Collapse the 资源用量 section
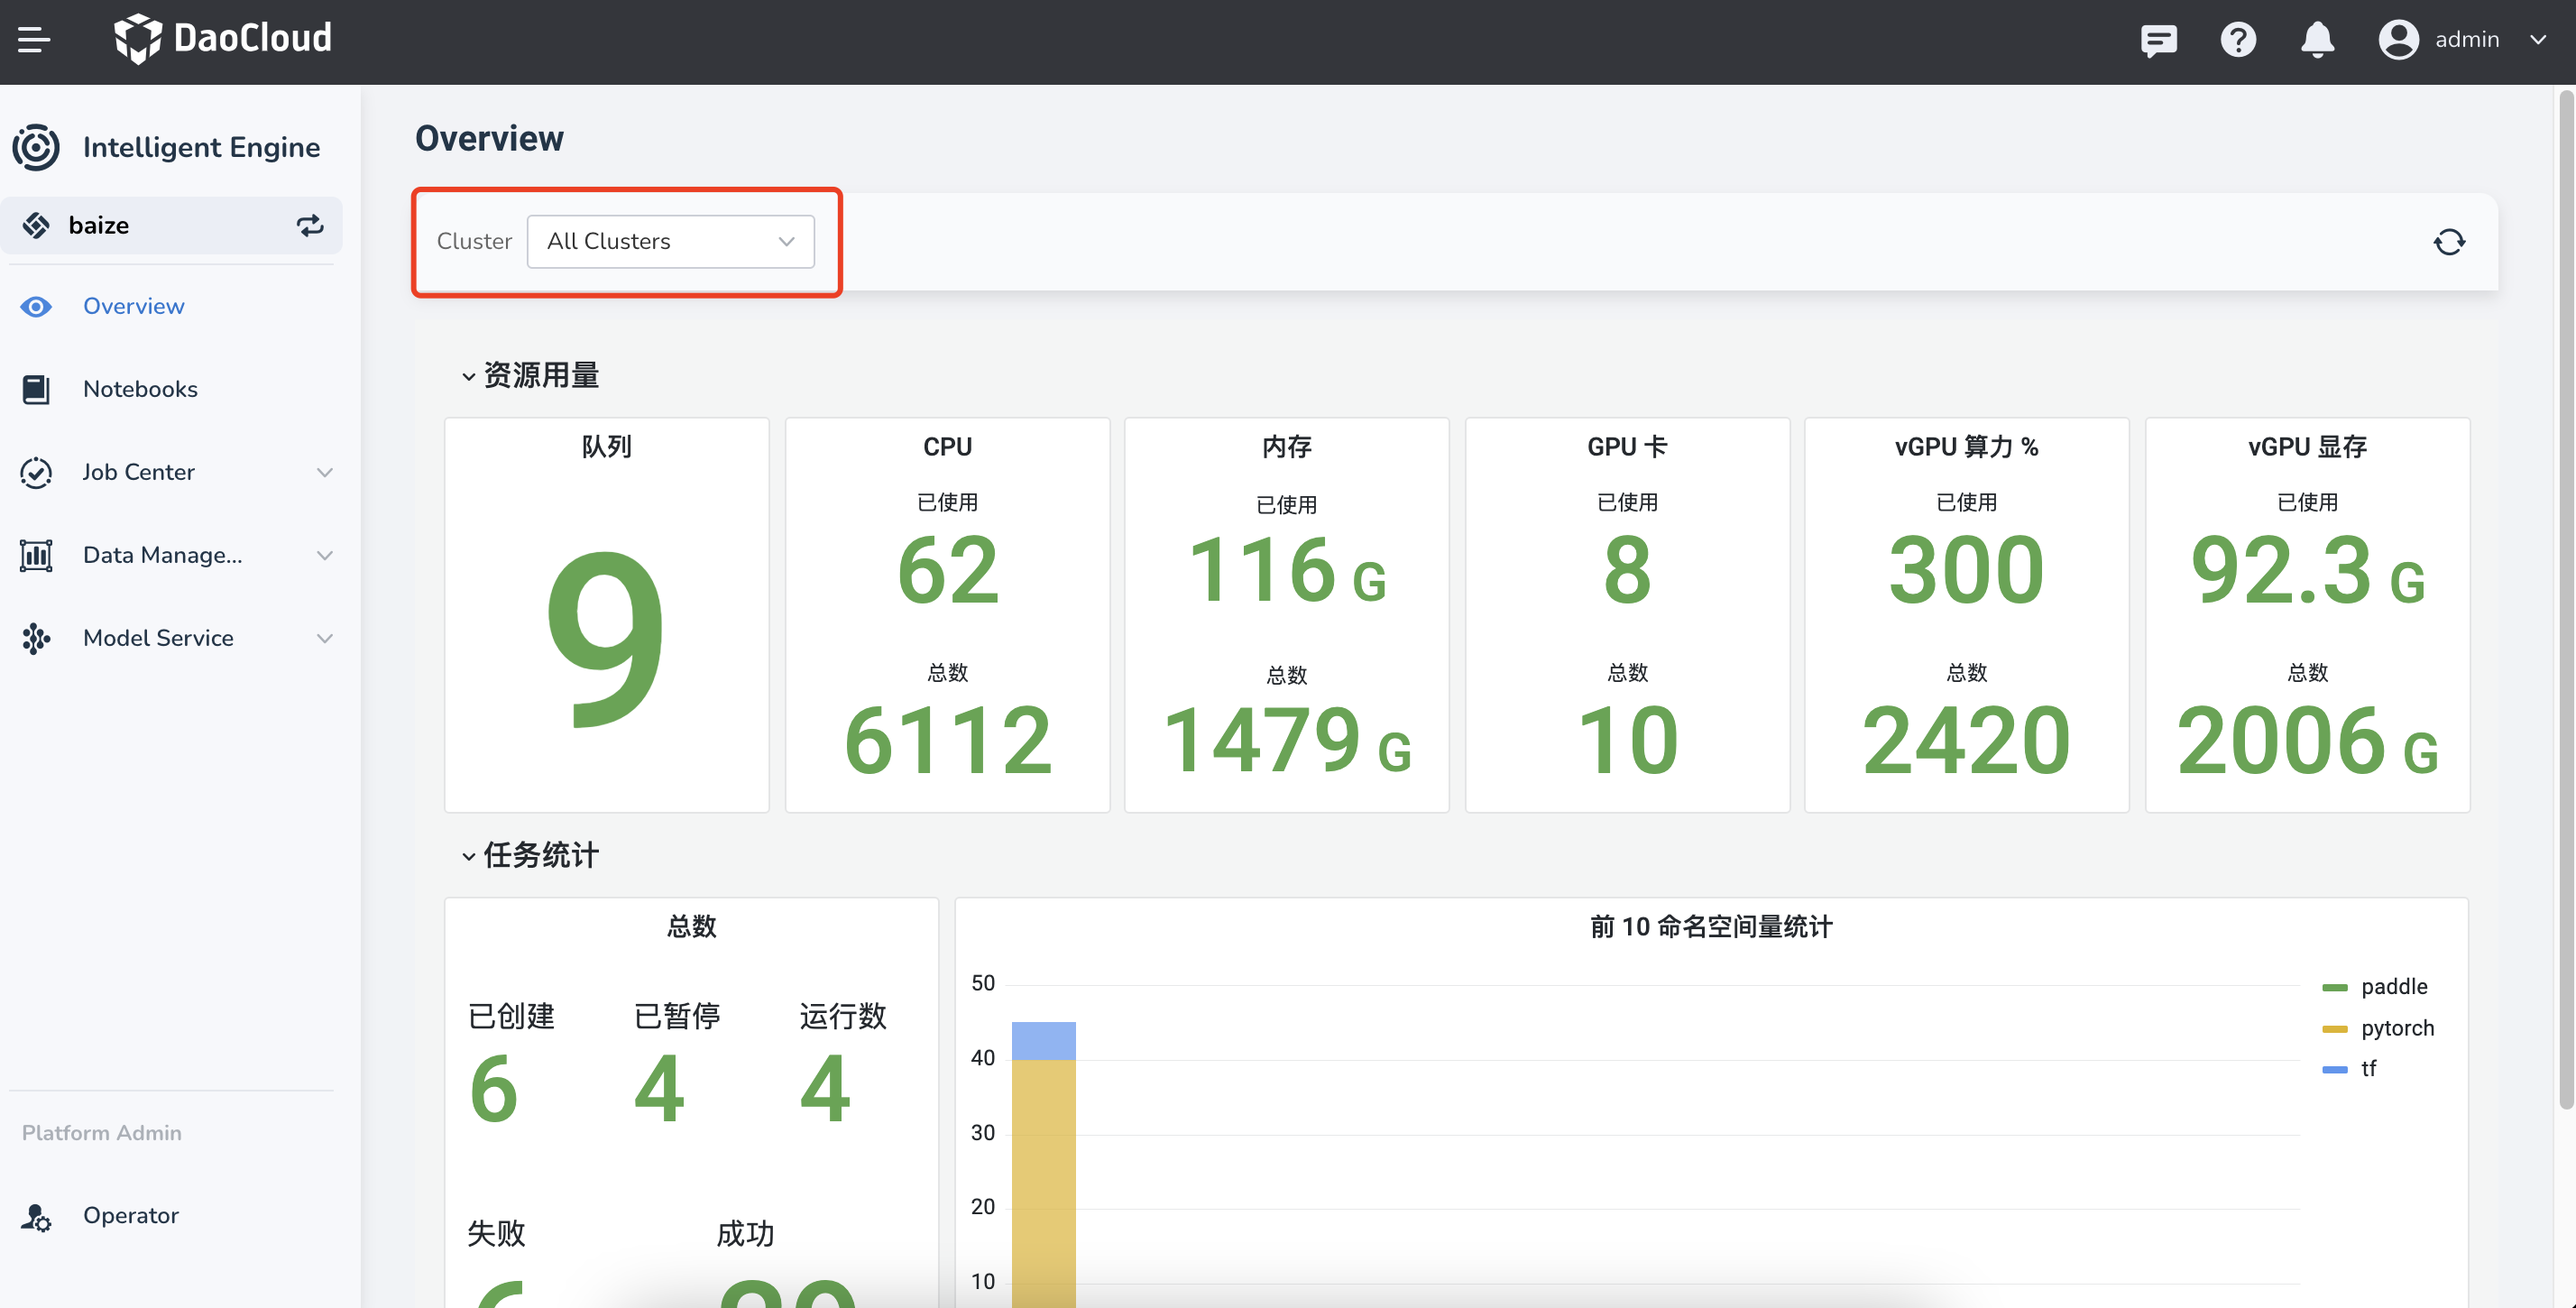2576x1308 pixels. click(x=468, y=377)
